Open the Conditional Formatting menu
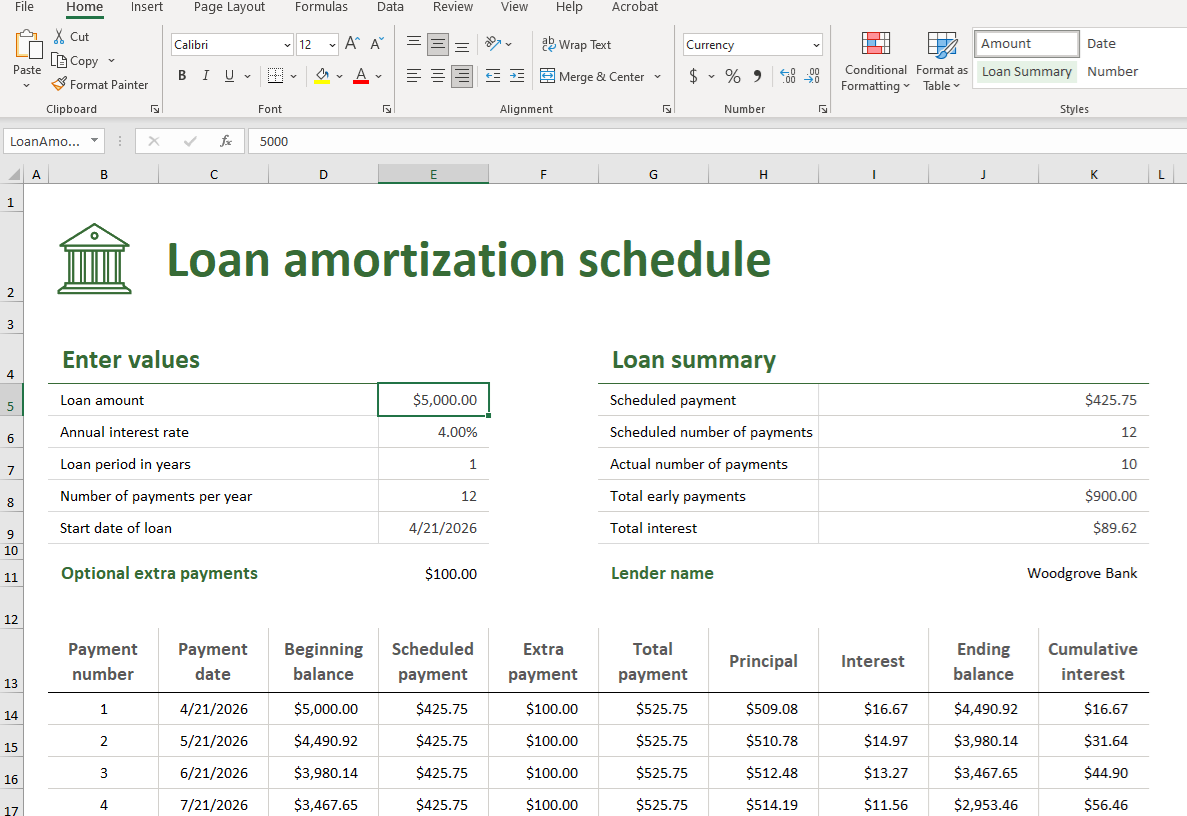This screenshot has width=1187, height=816. [x=876, y=62]
